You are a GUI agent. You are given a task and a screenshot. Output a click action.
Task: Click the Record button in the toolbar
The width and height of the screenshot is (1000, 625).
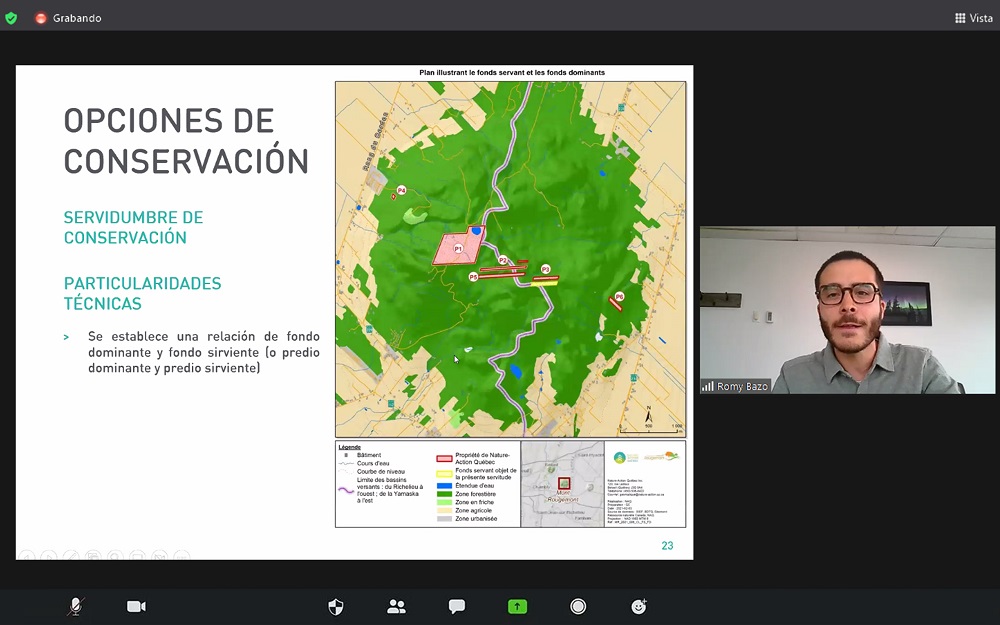point(578,606)
